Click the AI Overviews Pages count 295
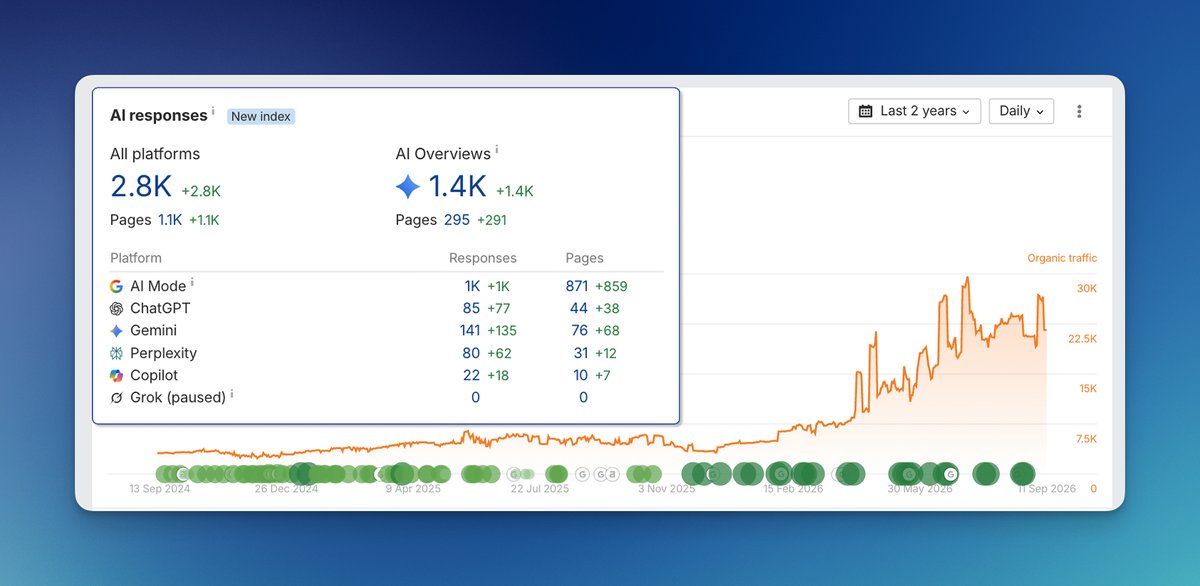This screenshot has width=1200, height=586. pos(457,220)
